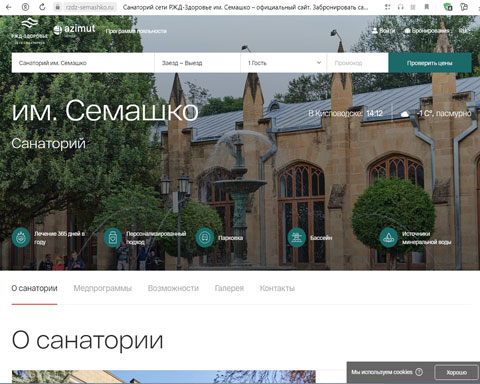Click the Парковка bus icon
Viewport: 480px width, 384px height.
click(x=205, y=238)
